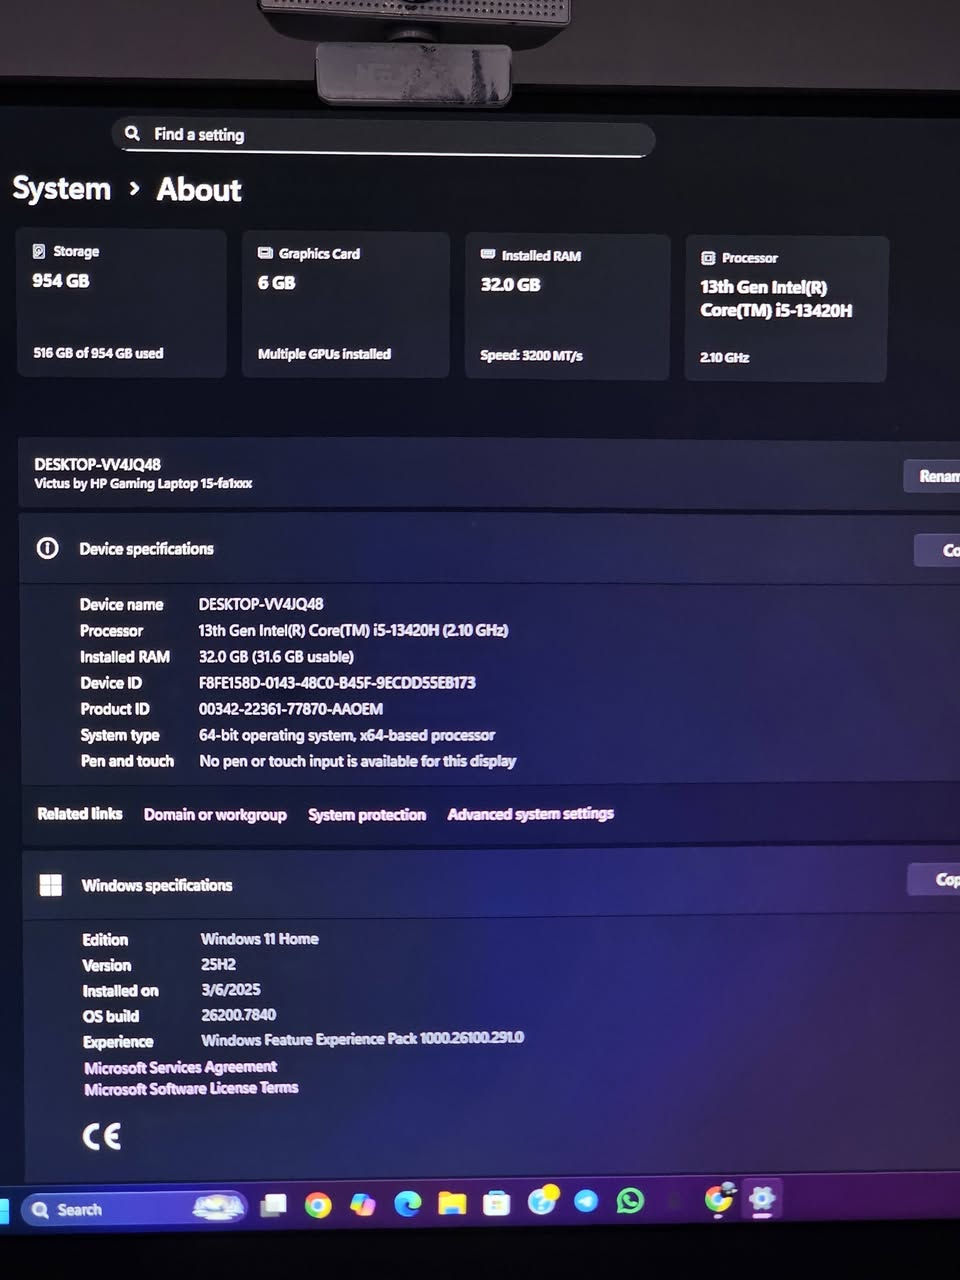Click the Settings gear in taskbar

pyautogui.click(x=762, y=1198)
